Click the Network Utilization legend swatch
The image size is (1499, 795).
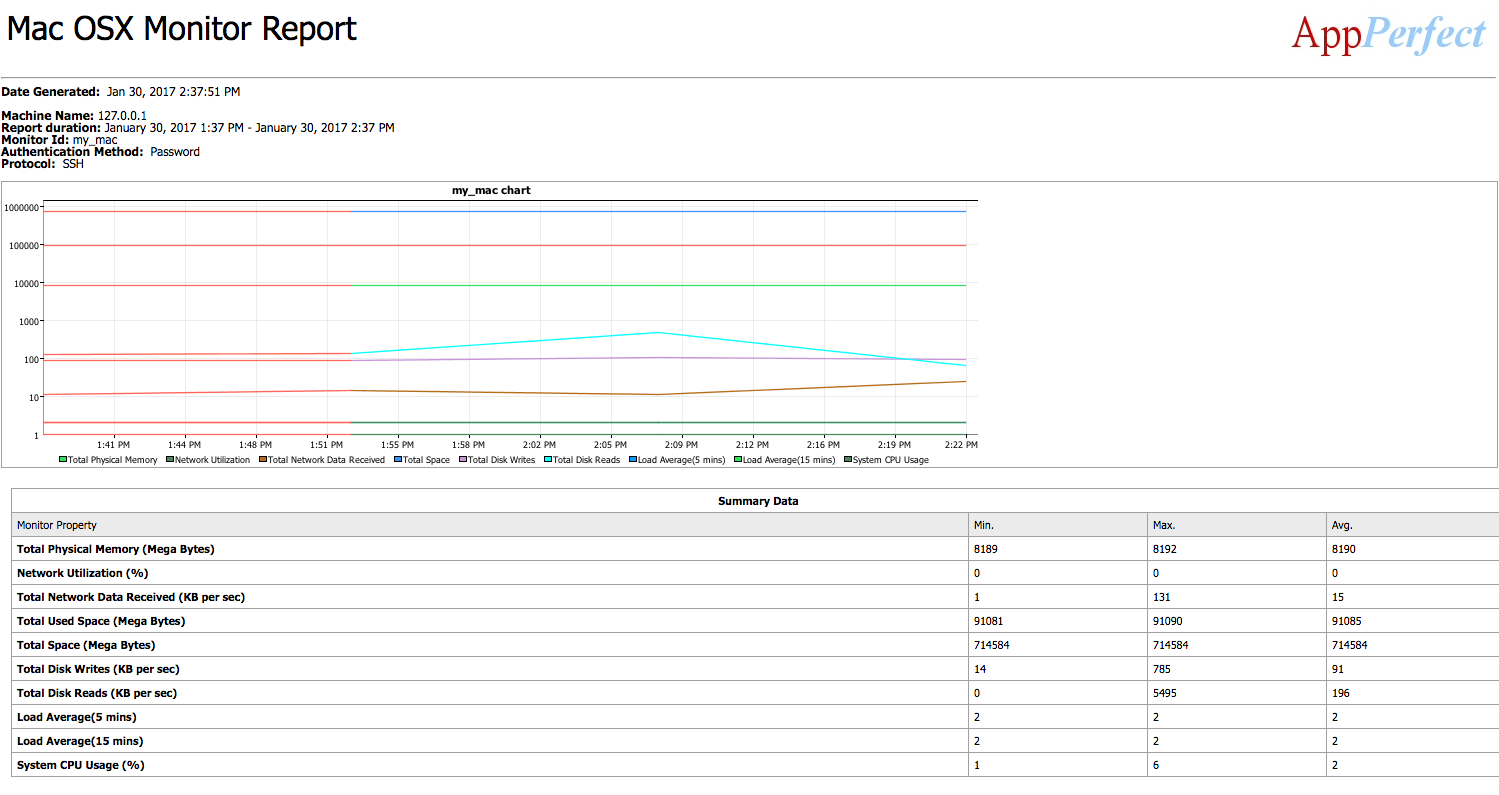(x=170, y=460)
